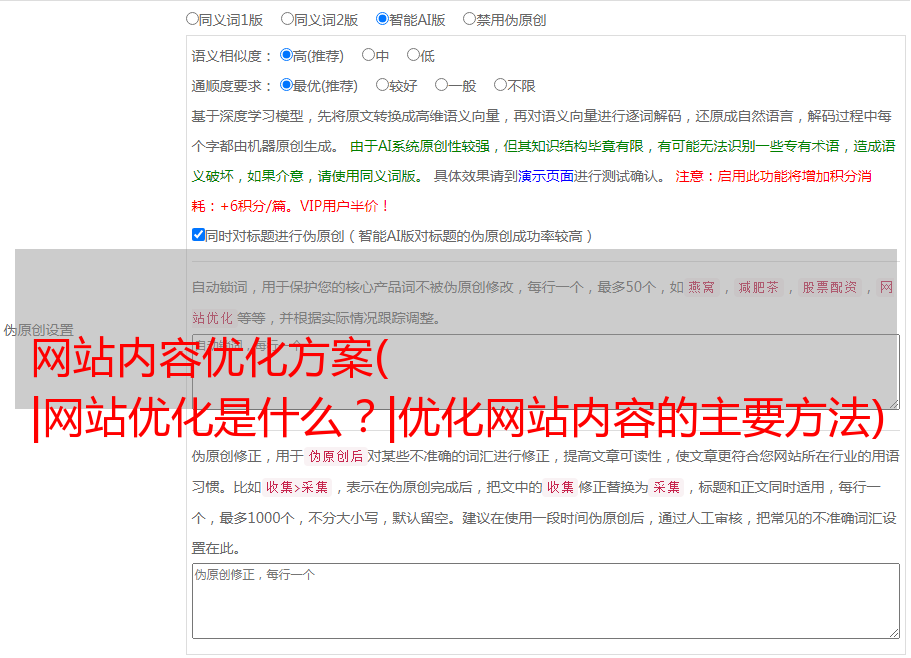Set 通顺度要求 to 不限

500,85
